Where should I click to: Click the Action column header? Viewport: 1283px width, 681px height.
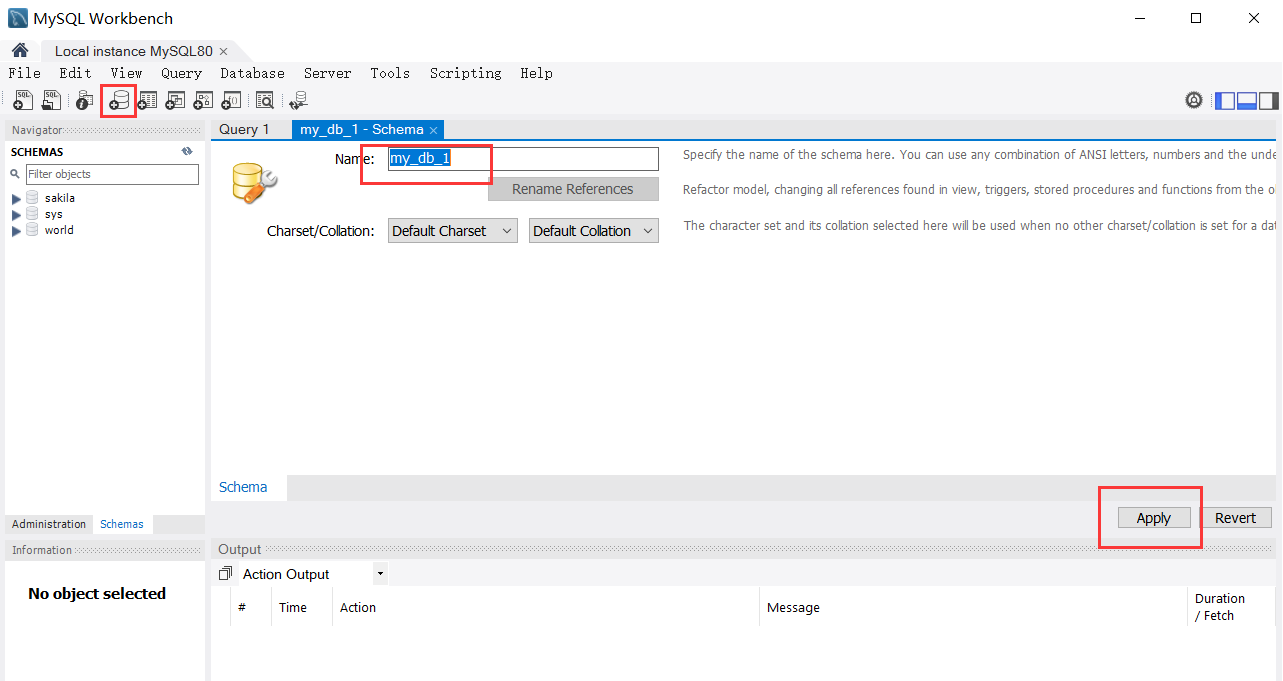click(546, 607)
